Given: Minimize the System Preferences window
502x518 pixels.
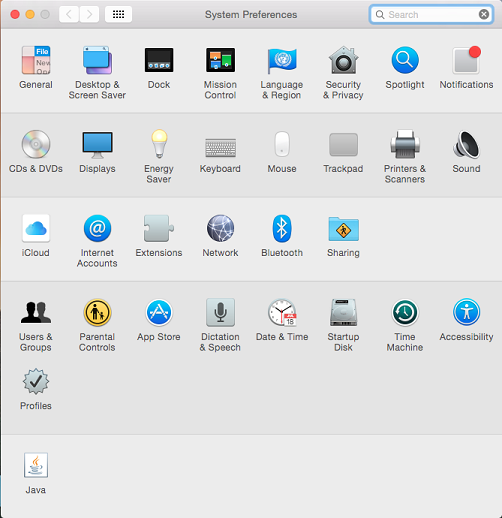Looking at the screenshot, I should [x=30, y=14].
